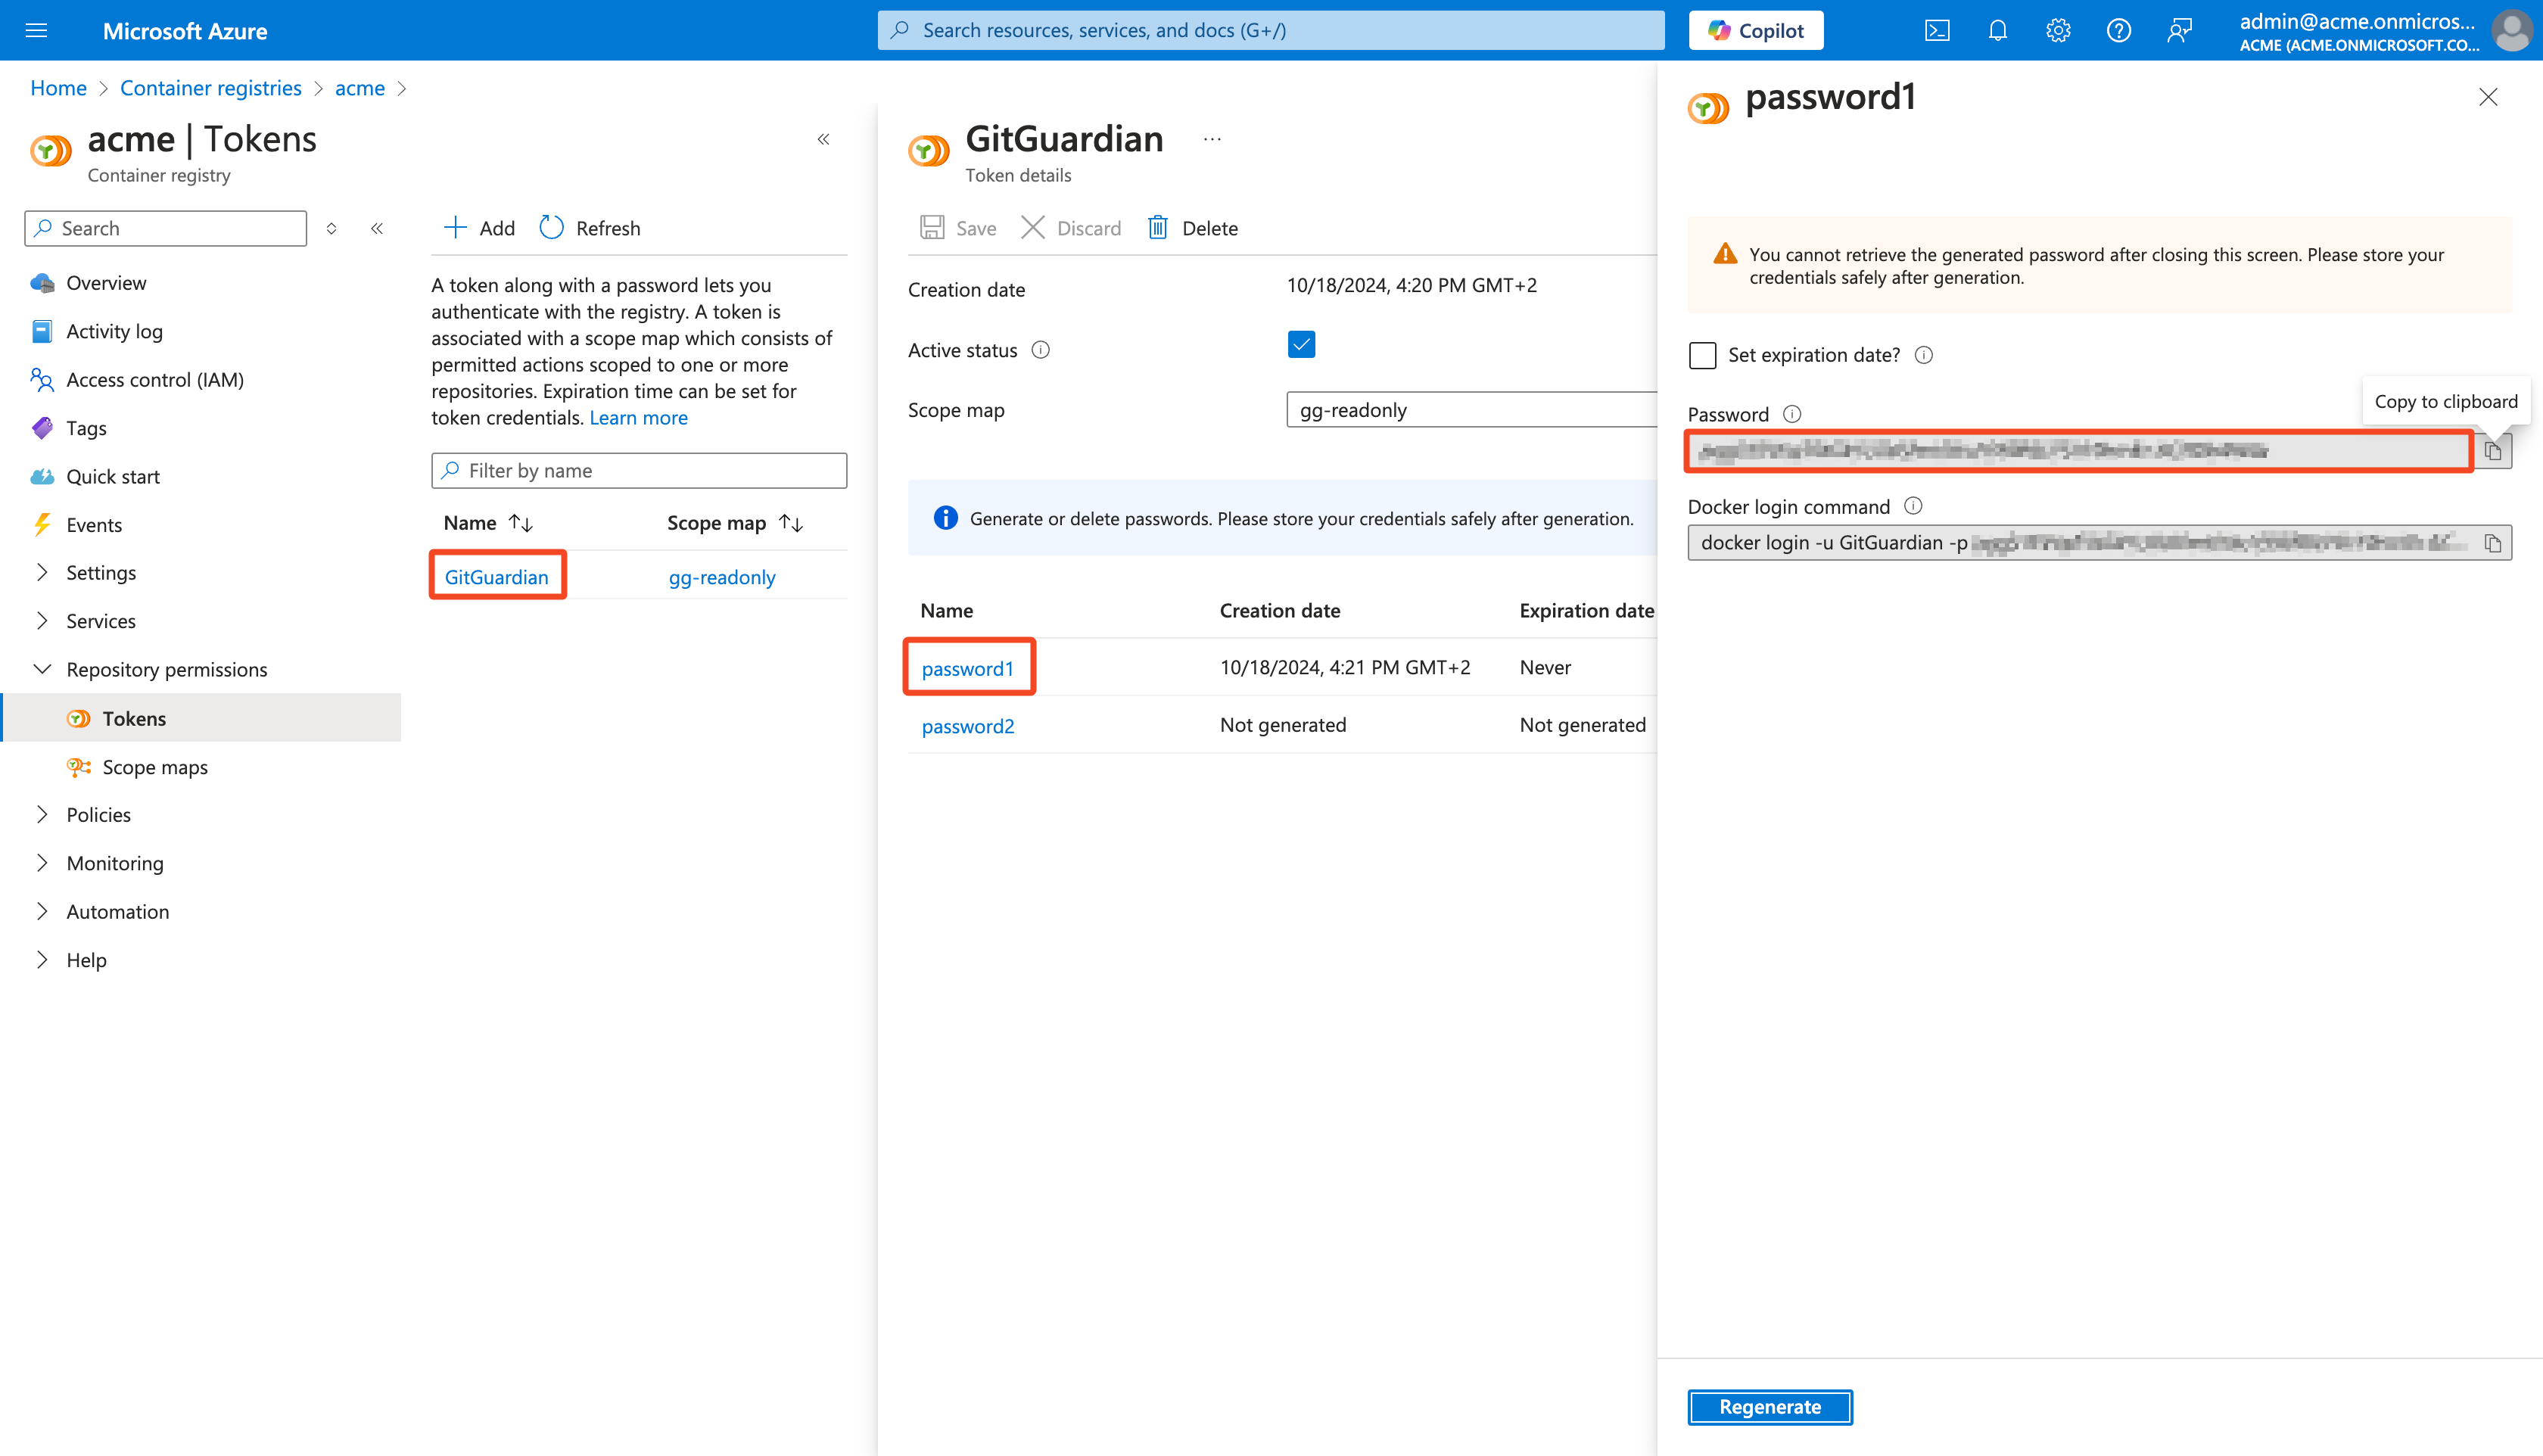Open GitGuardian more options ellipsis

[x=1212, y=139]
